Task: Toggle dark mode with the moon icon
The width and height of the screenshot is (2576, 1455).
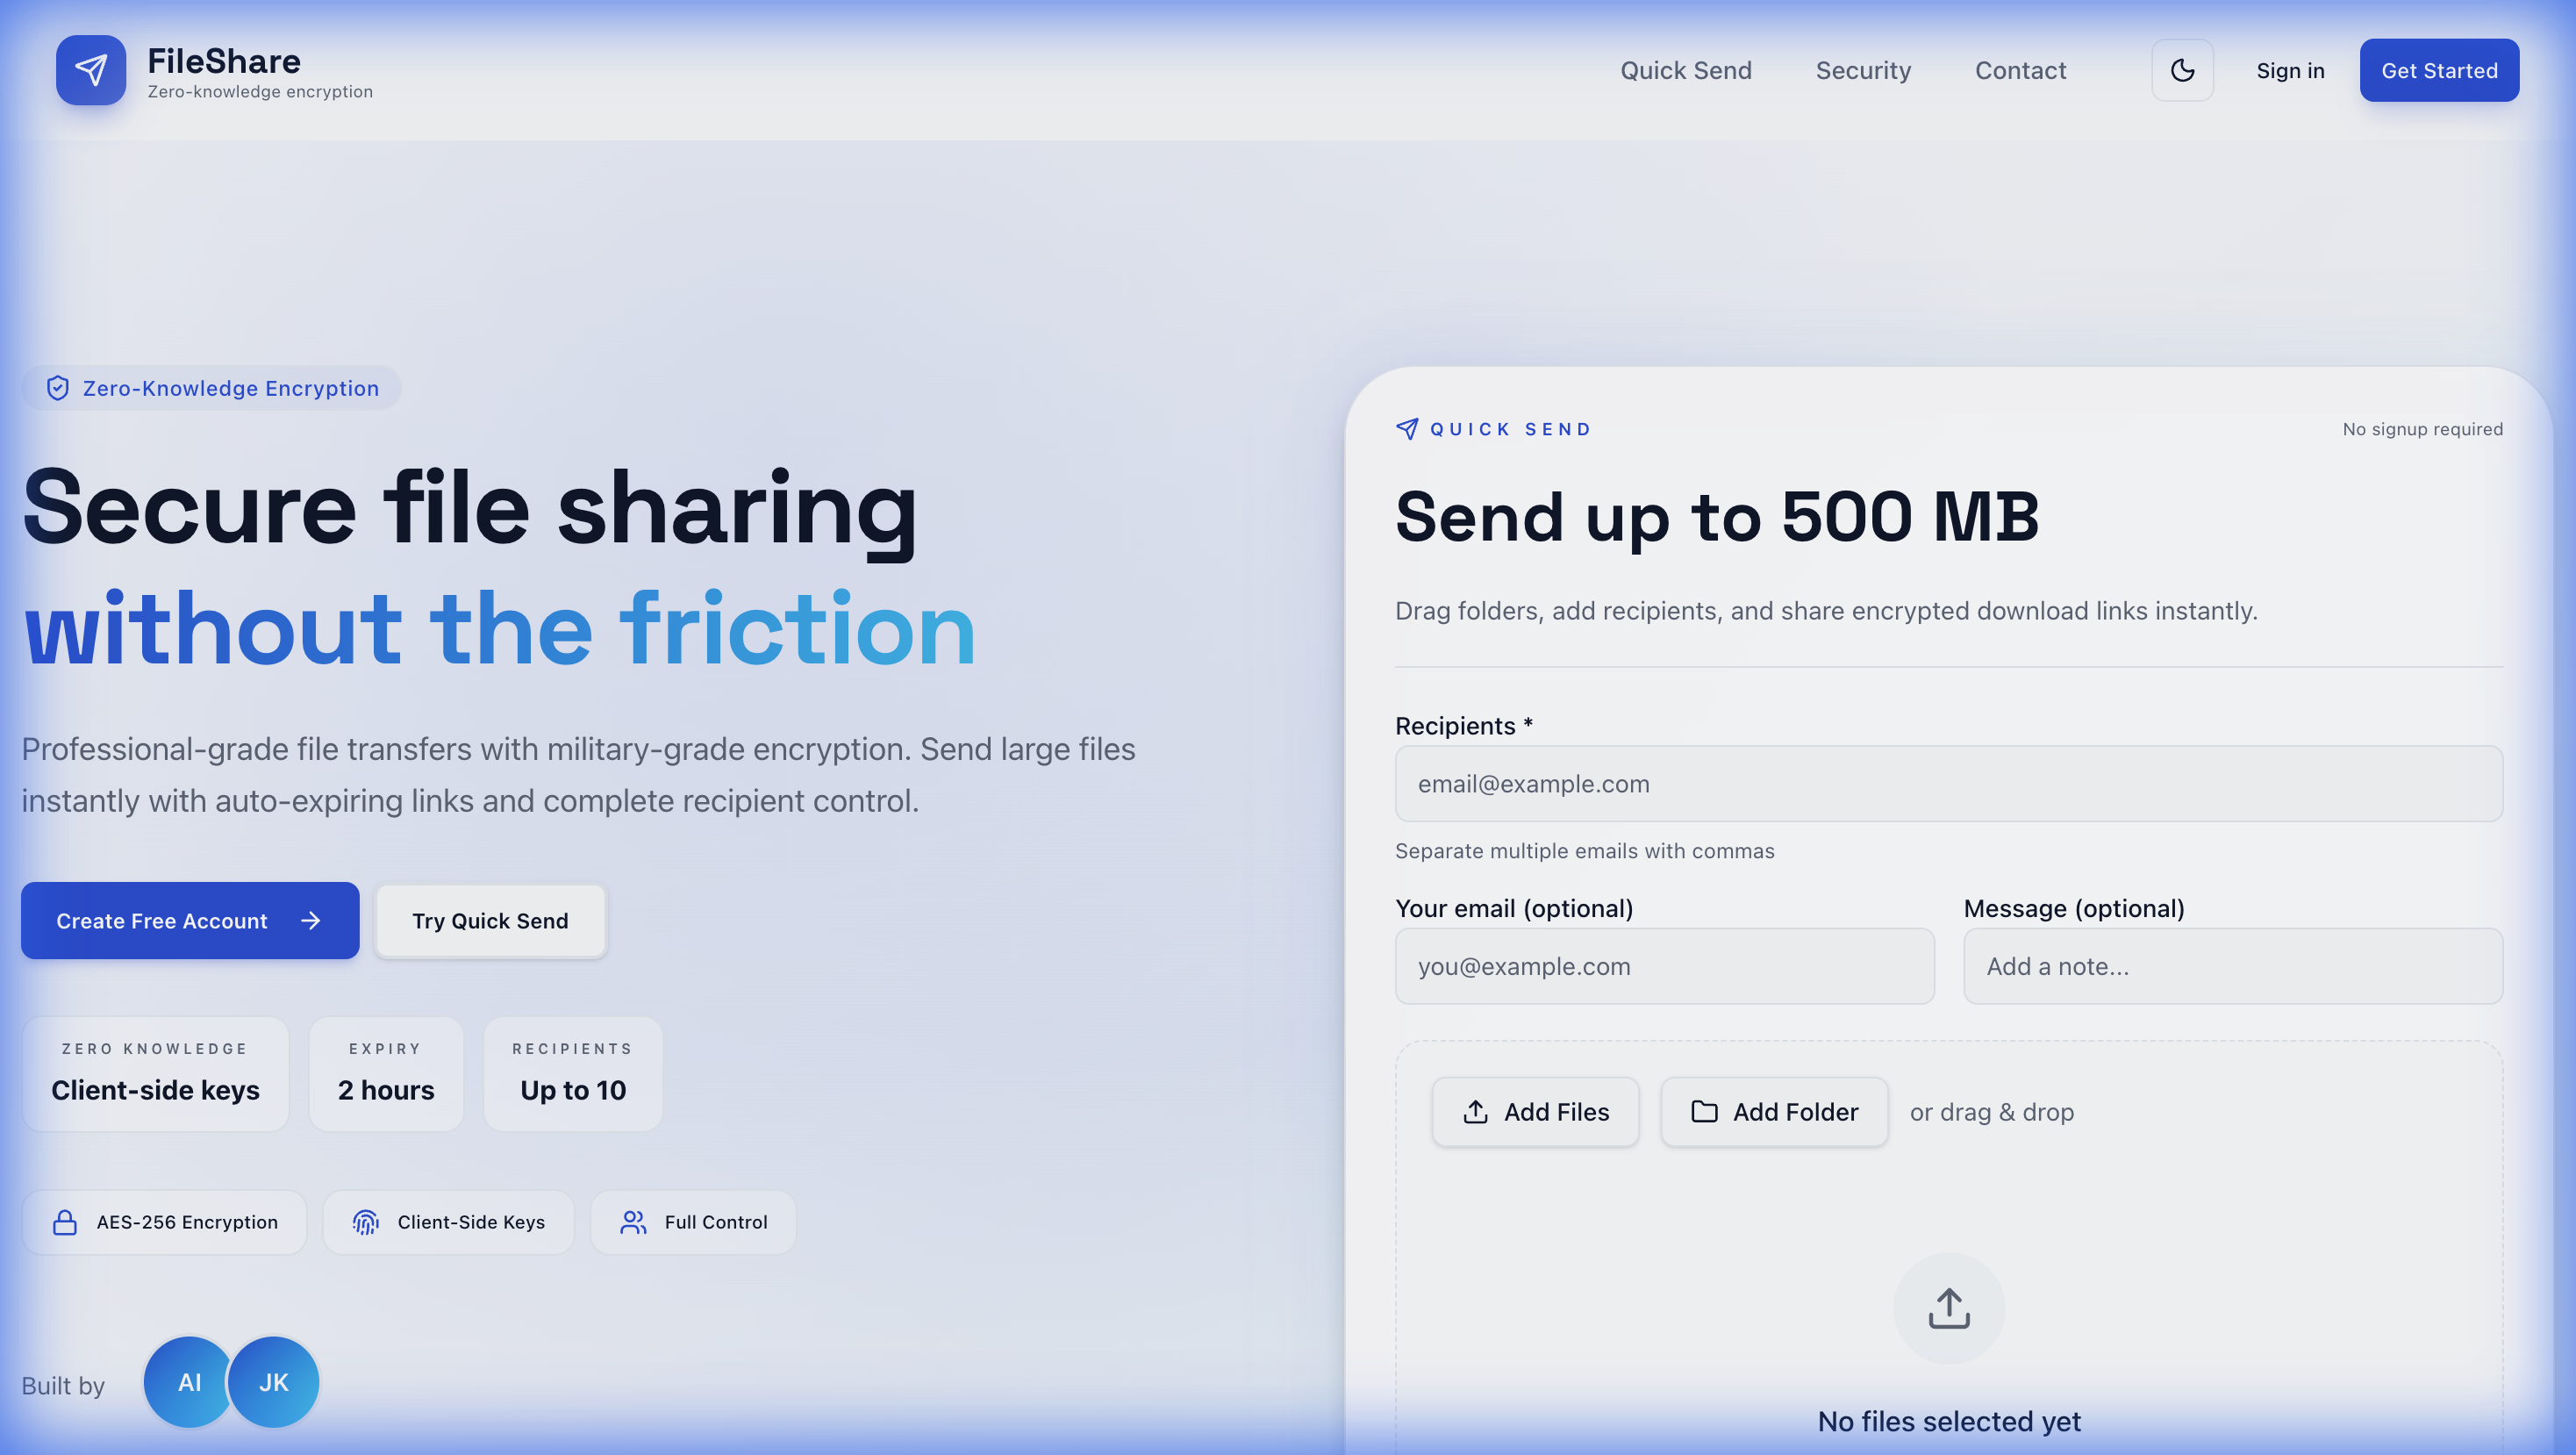Action: (2182, 70)
